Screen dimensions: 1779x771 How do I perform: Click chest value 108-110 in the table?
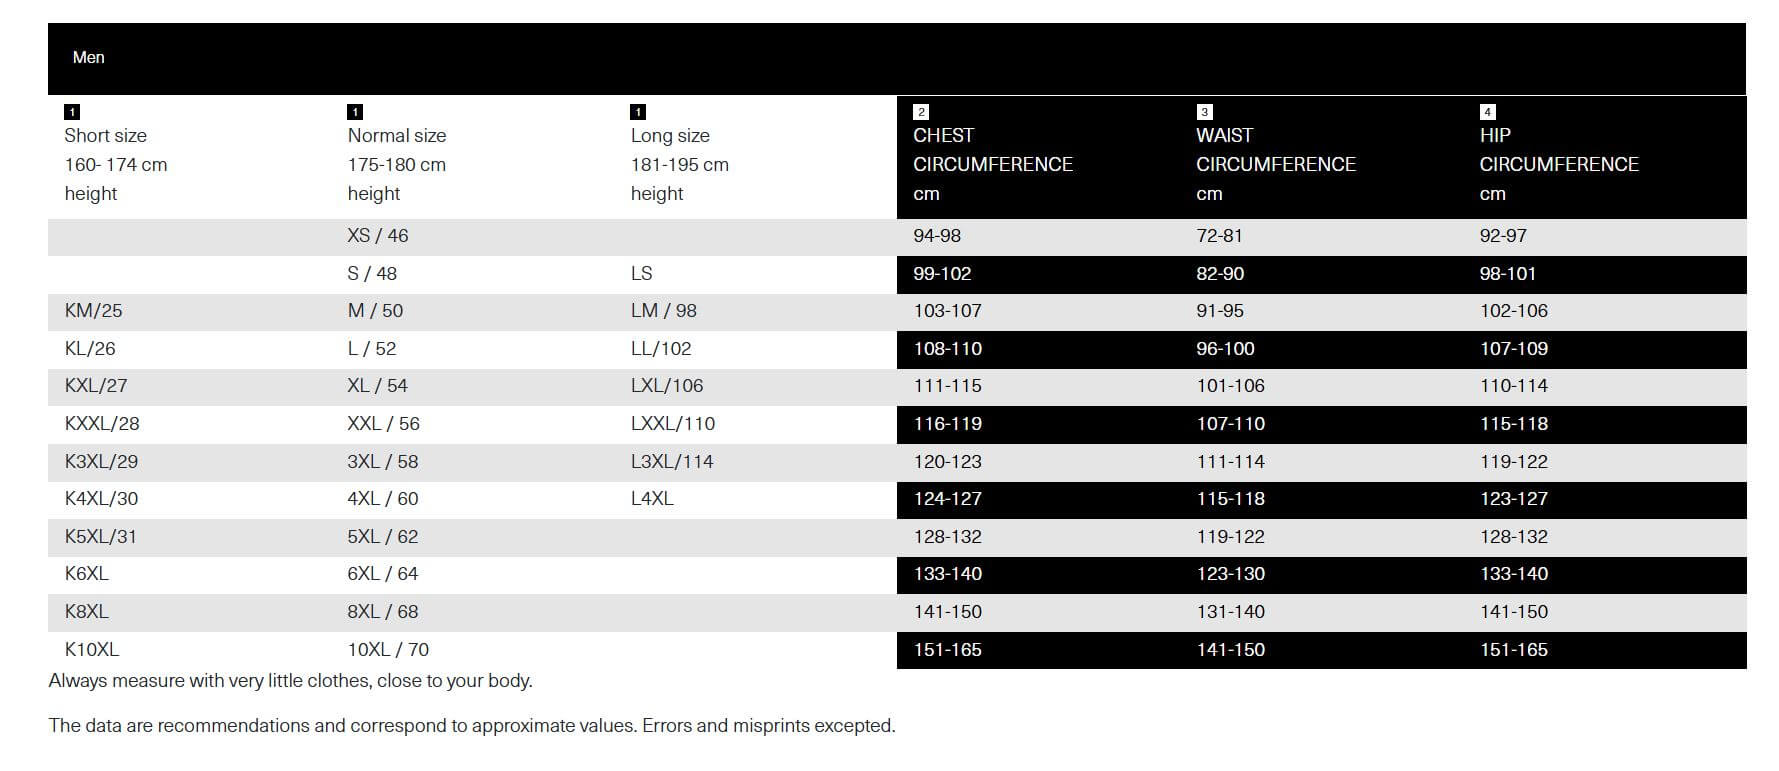pos(947,349)
